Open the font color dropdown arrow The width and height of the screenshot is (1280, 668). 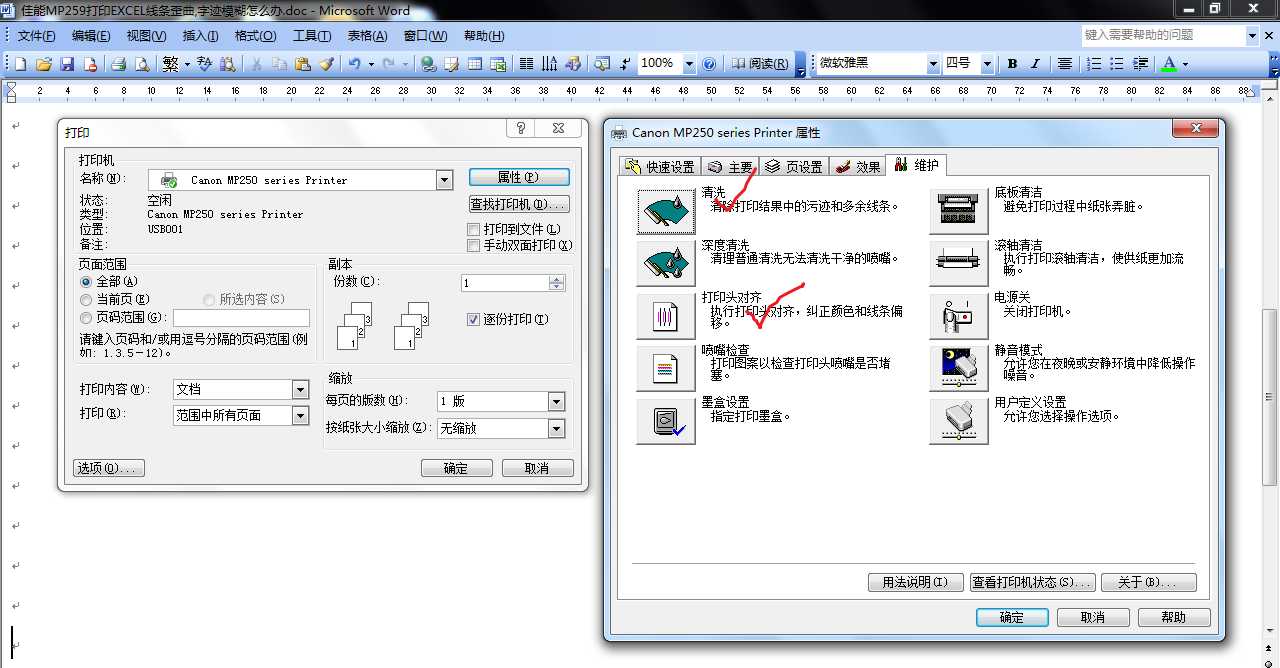click(1186, 64)
